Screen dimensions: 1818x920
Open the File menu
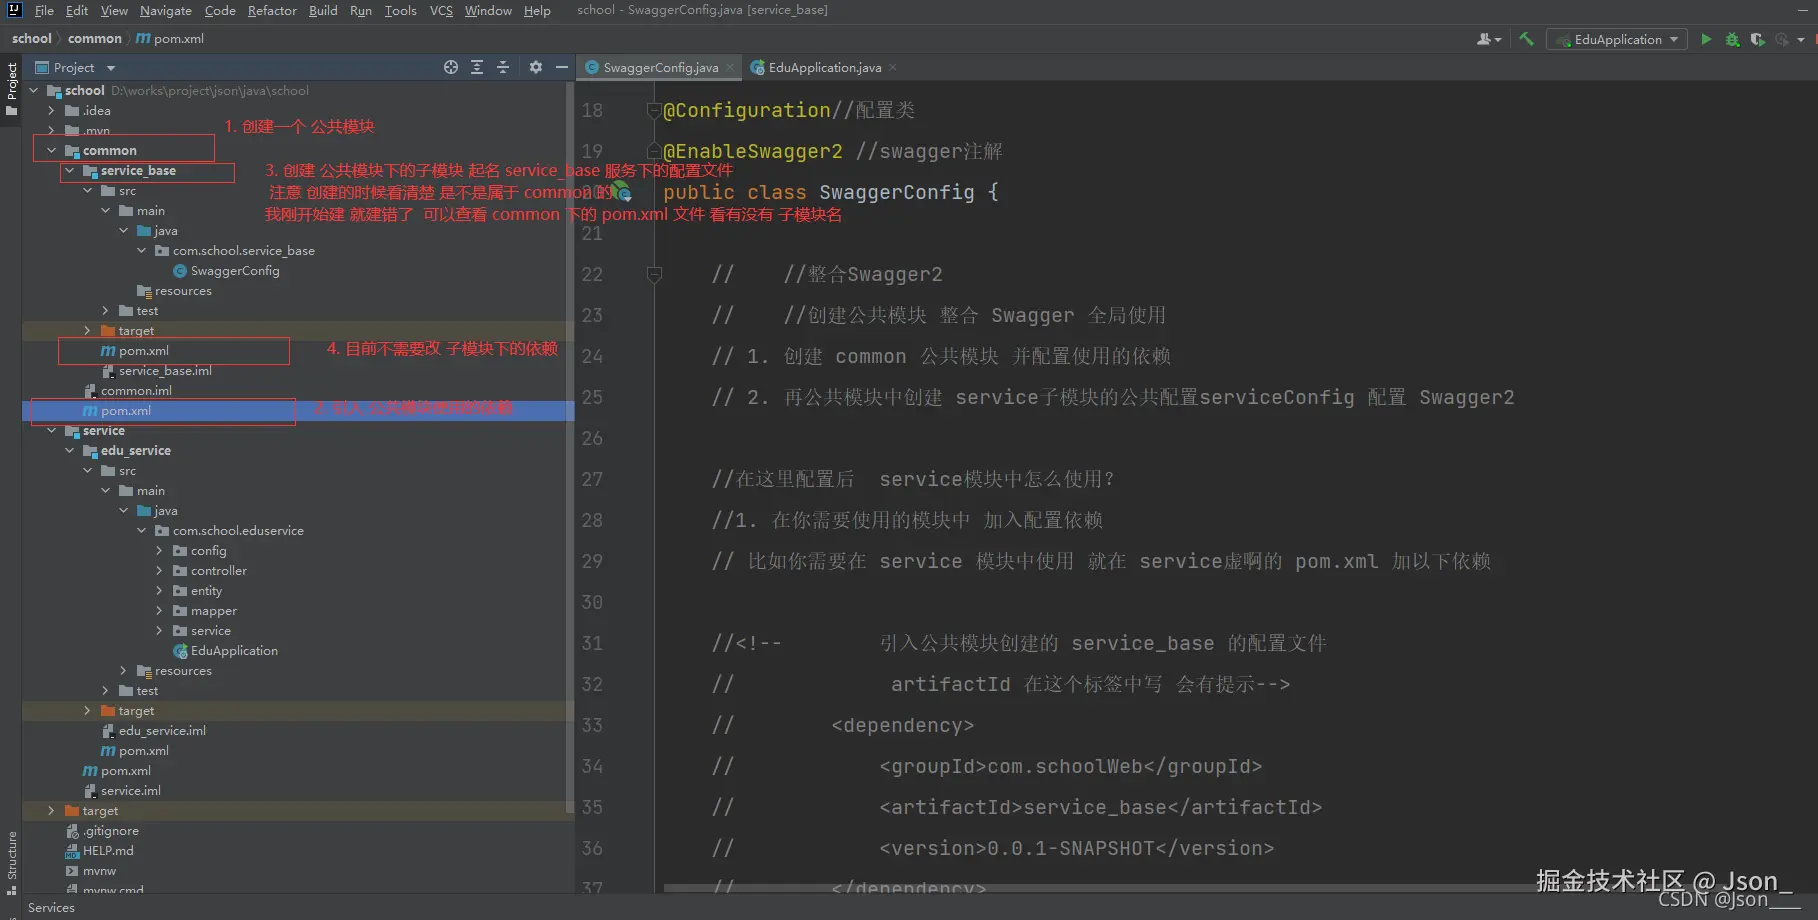[44, 10]
